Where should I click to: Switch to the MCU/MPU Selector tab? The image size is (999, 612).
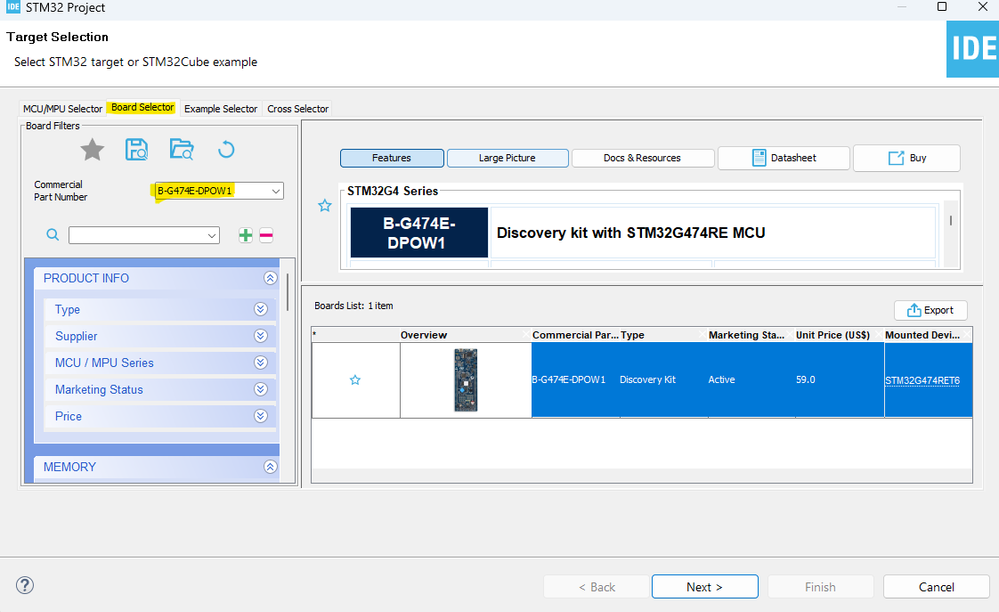coord(63,109)
